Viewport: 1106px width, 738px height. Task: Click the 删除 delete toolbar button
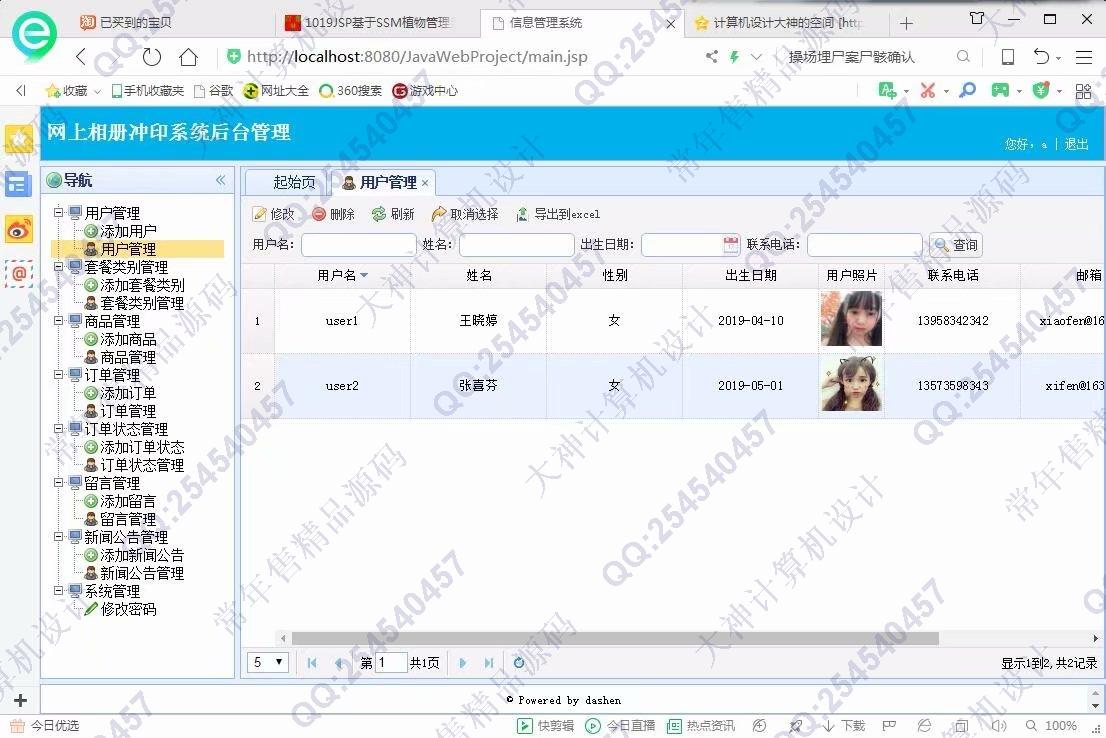tap(334, 214)
